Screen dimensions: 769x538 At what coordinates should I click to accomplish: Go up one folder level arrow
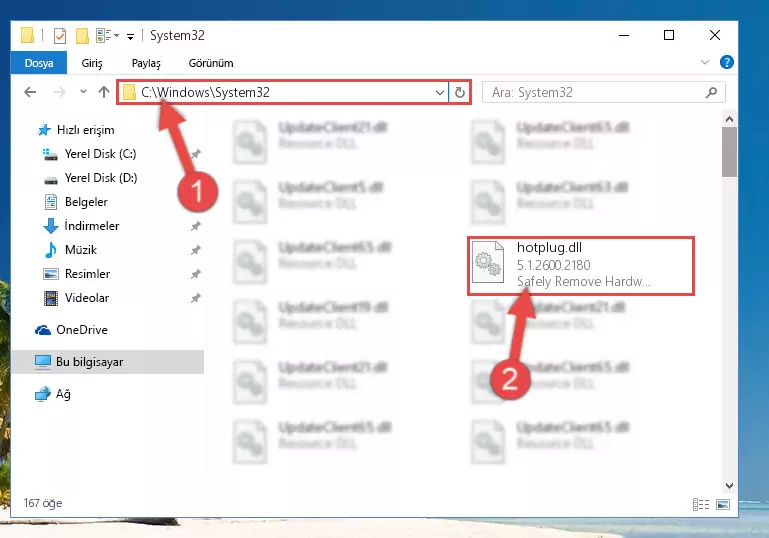(x=103, y=92)
